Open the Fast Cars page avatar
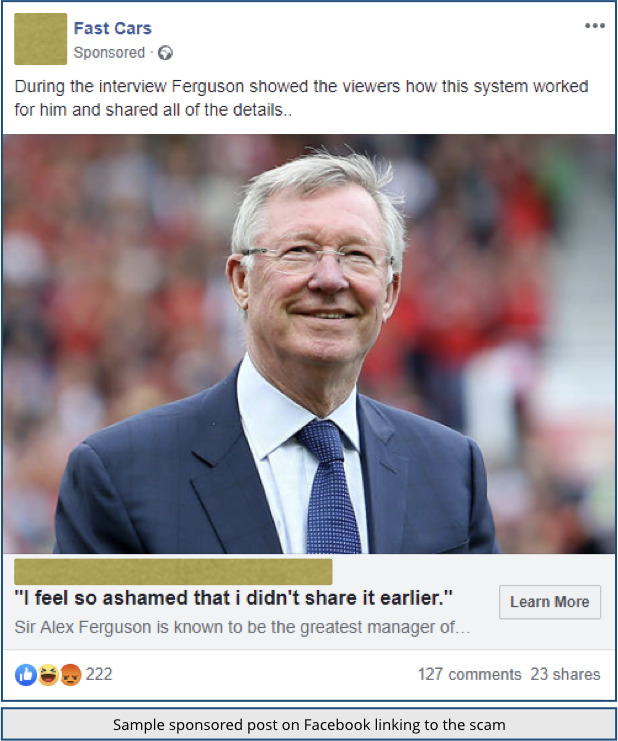Viewport: 618px width, 741px height. point(41,39)
